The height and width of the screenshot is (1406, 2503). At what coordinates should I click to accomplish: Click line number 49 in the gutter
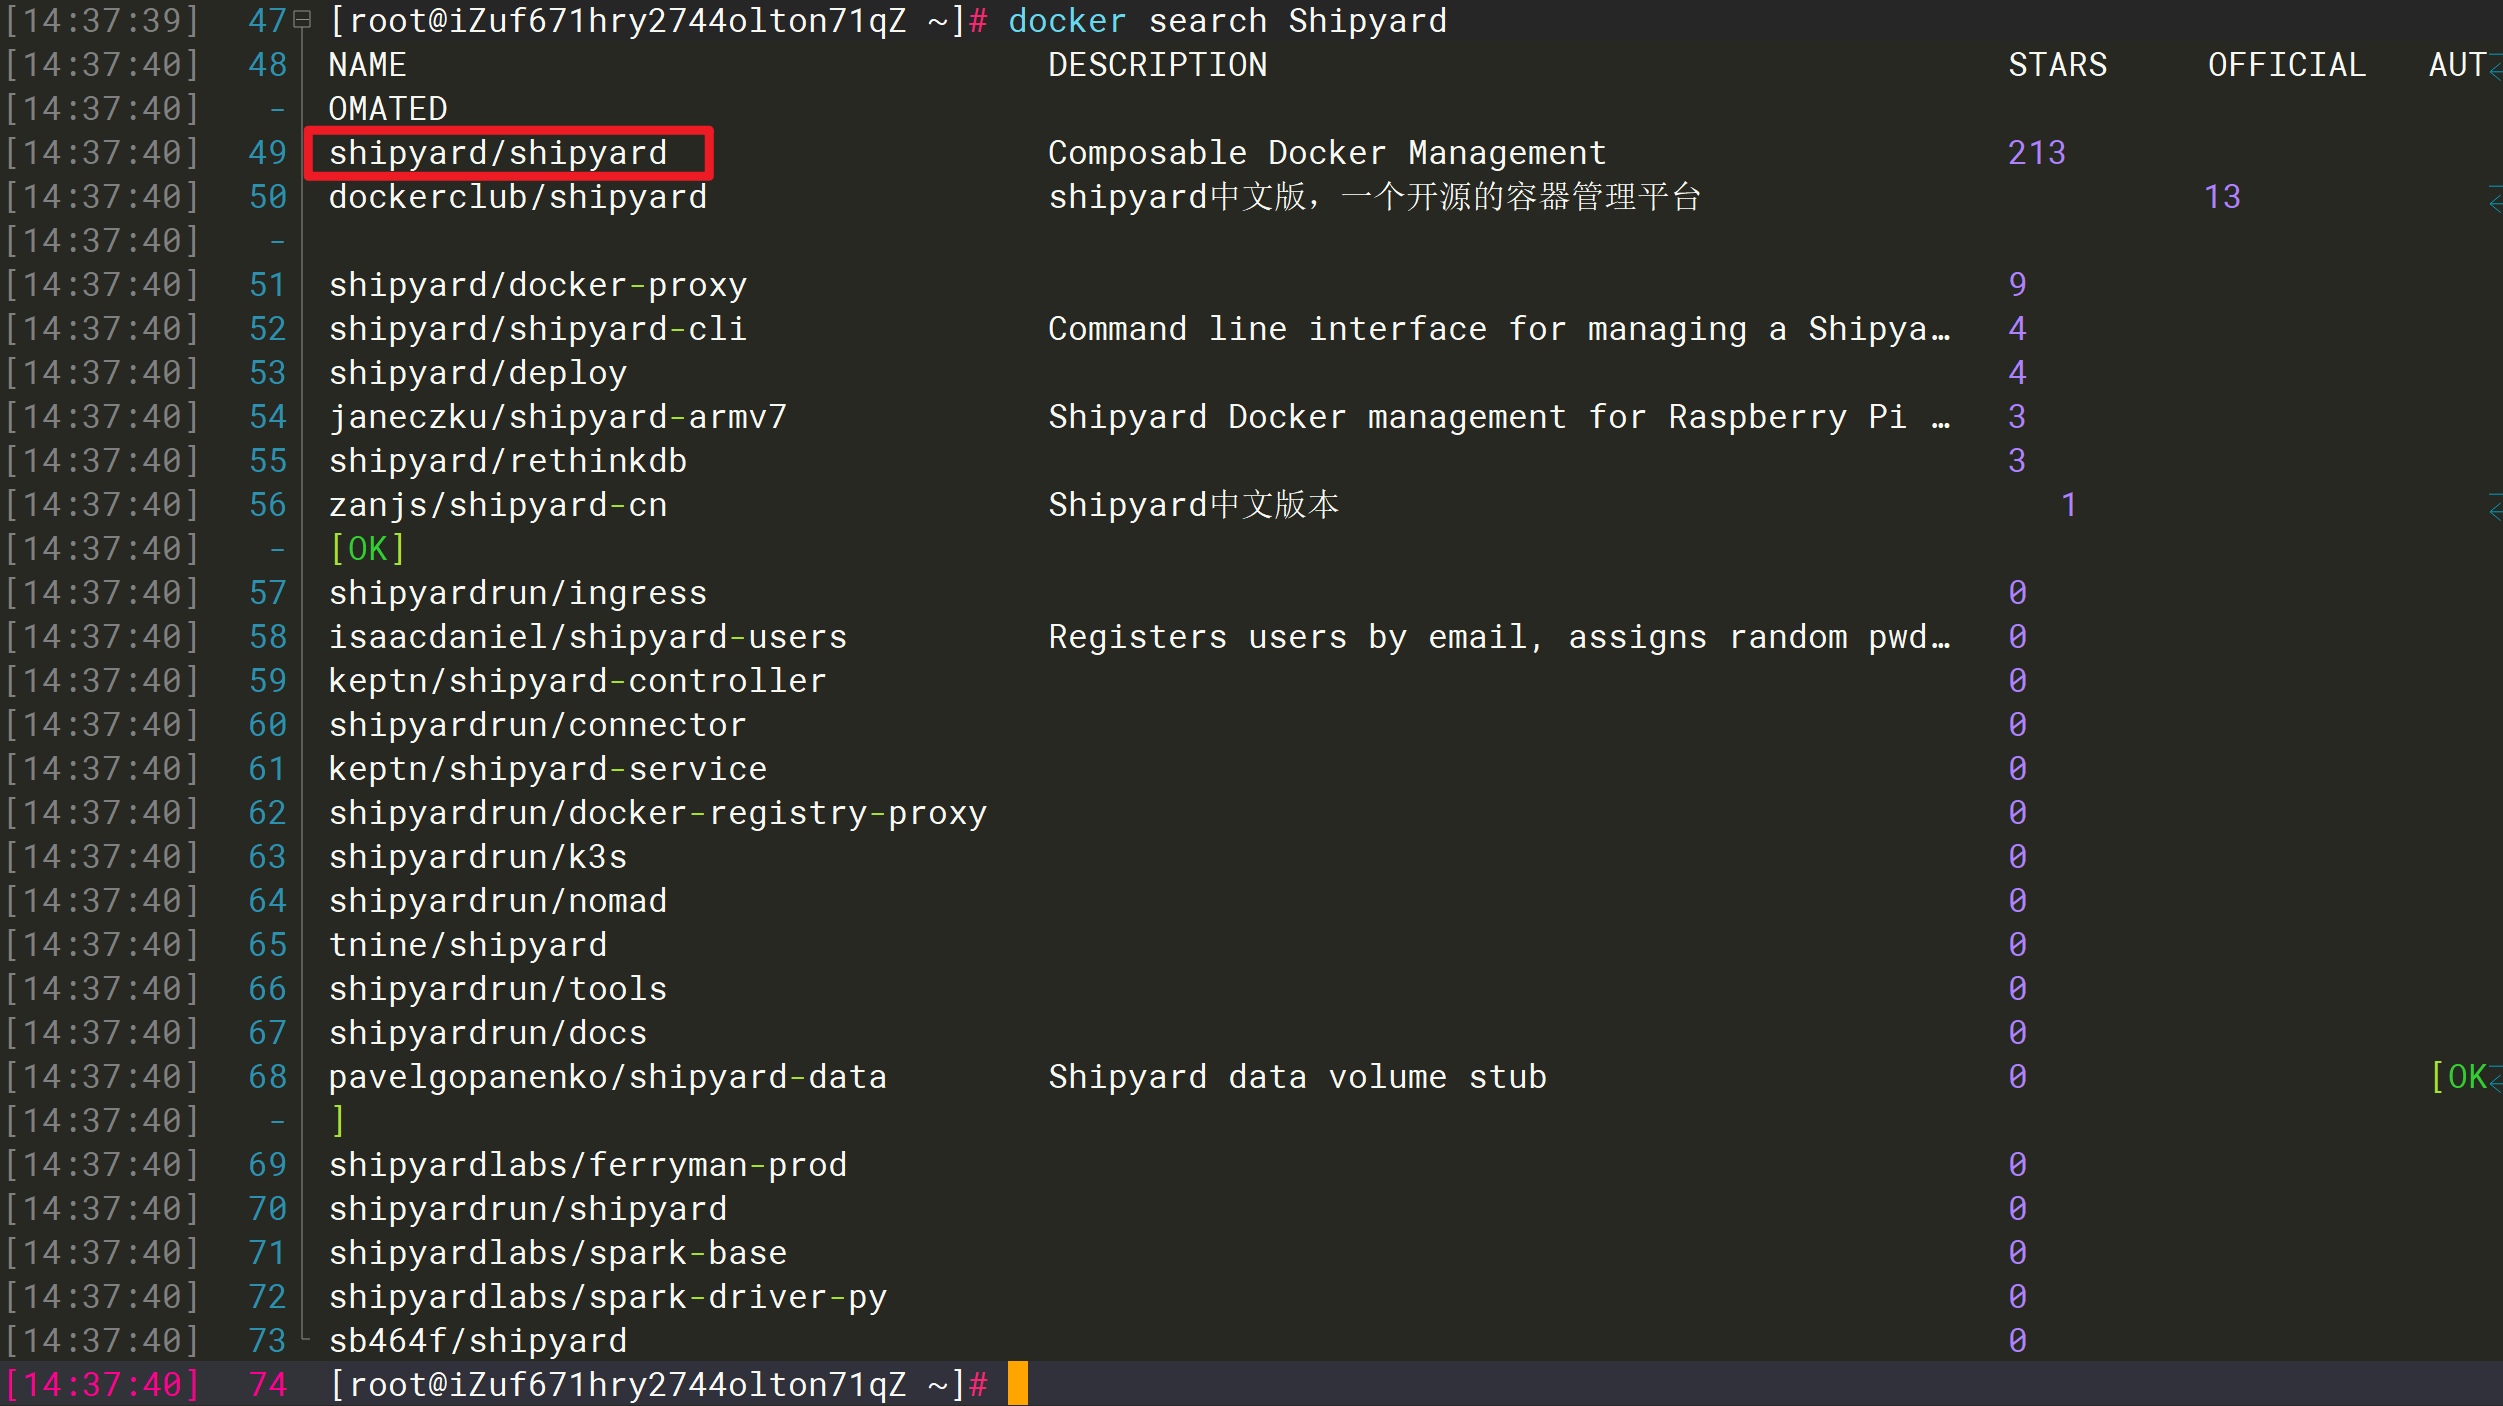(267, 153)
